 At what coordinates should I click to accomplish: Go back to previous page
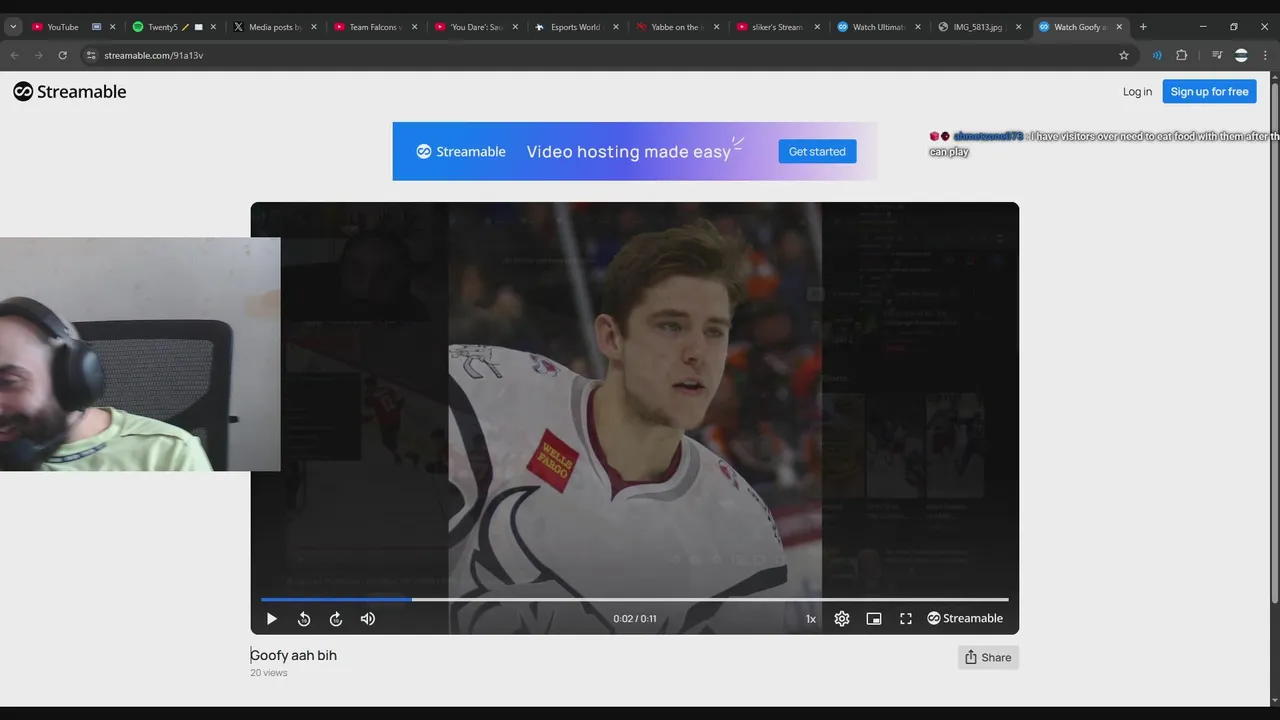point(14,55)
